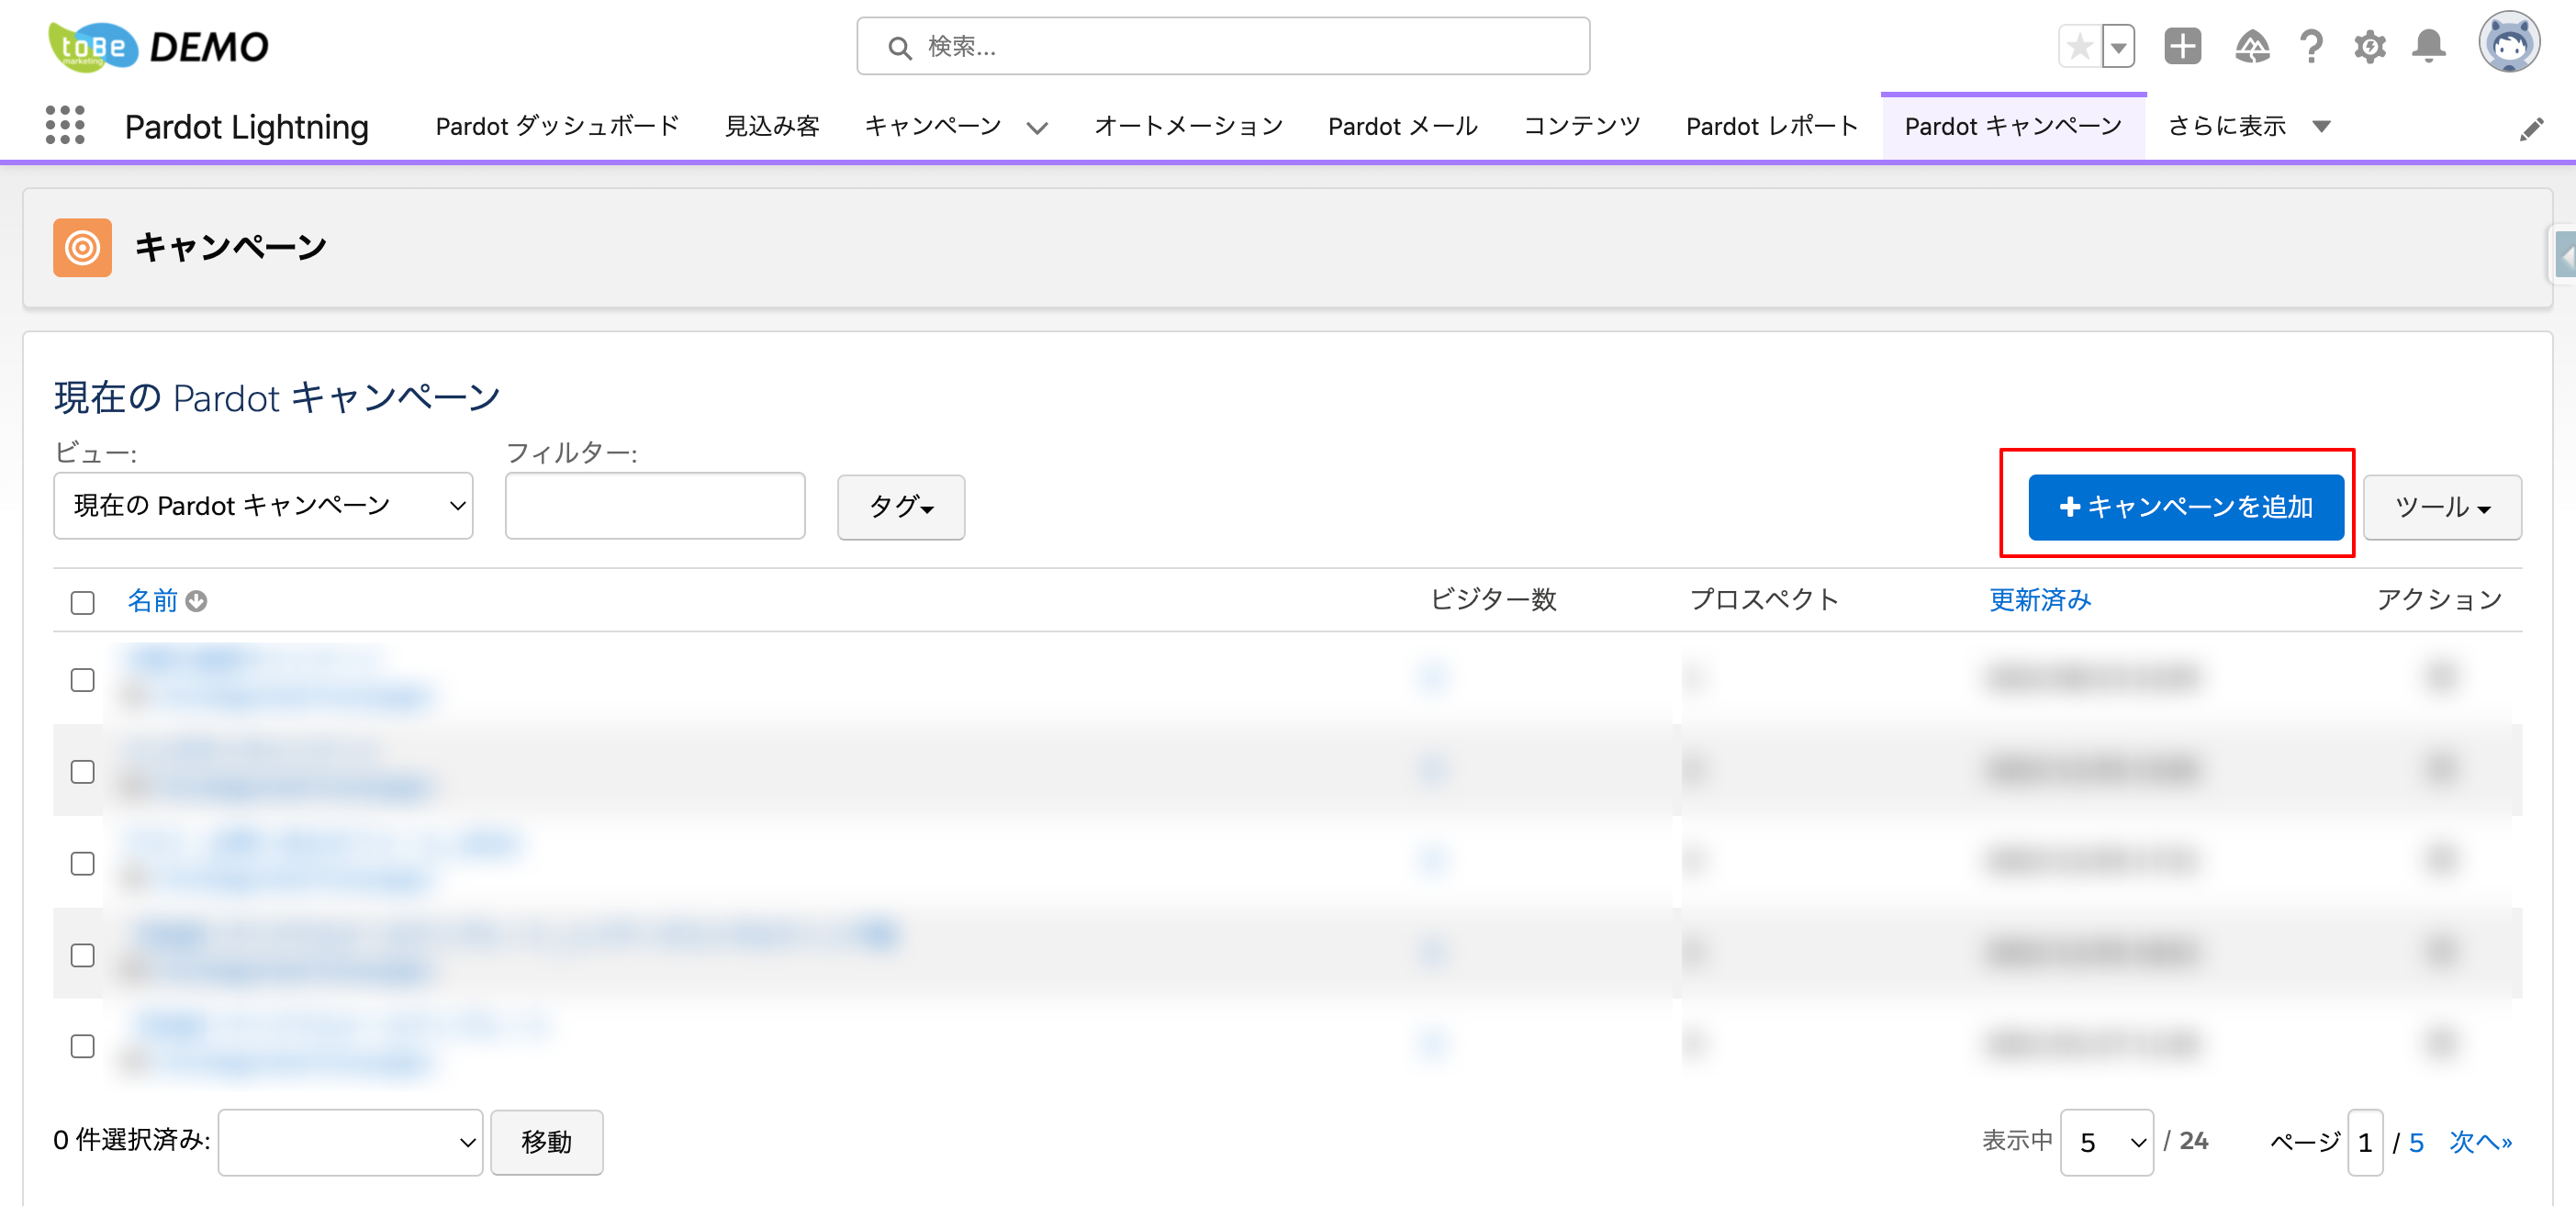This screenshot has height=1206, width=2576.
Task: Click the 移動 button
Action: tap(546, 1142)
